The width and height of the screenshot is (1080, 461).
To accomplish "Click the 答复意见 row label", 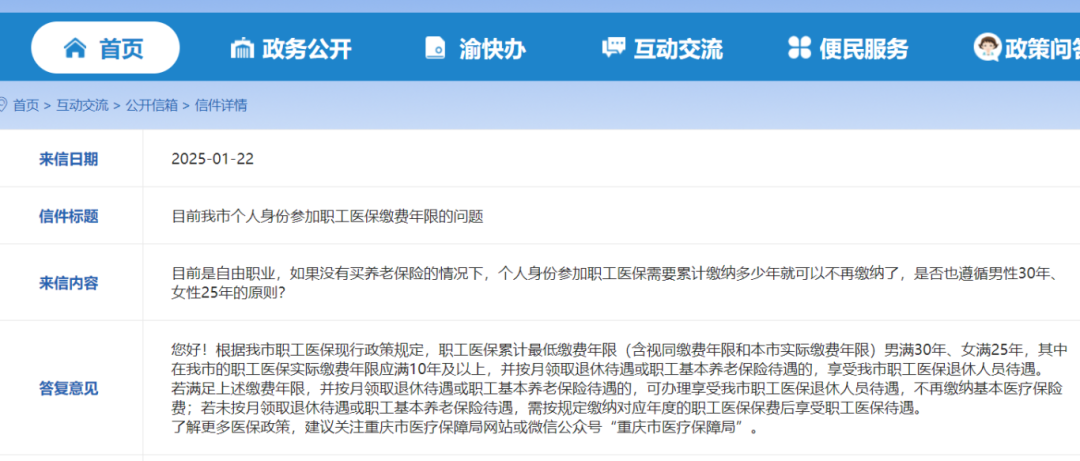I will coord(68,388).
